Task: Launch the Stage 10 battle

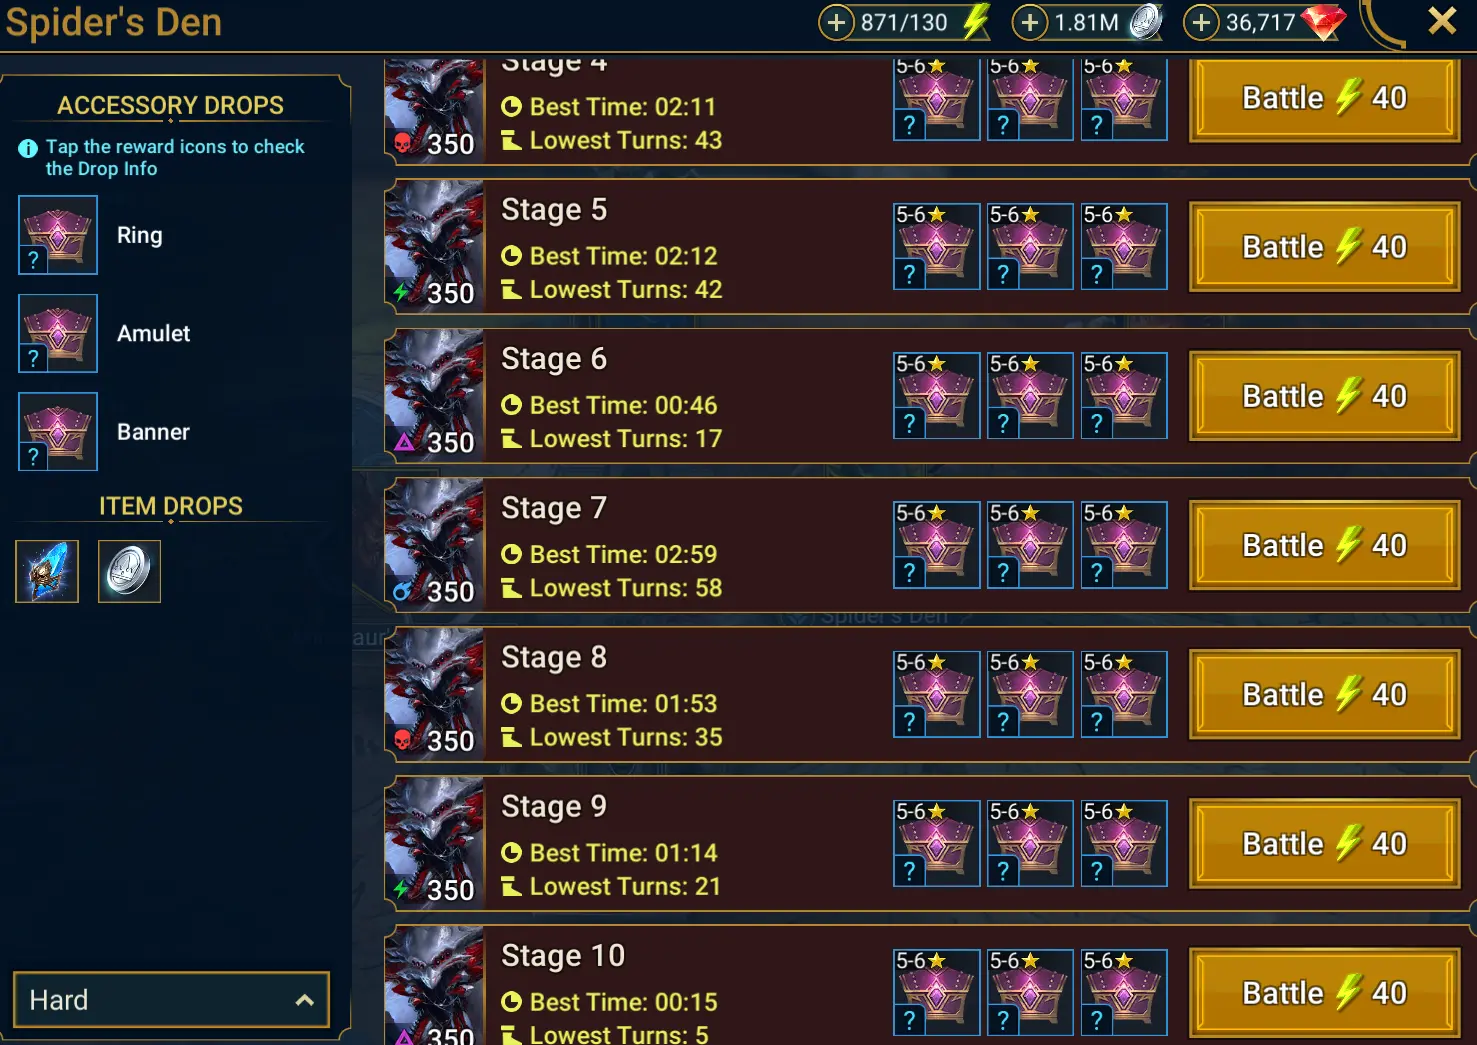Action: coord(1324,992)
